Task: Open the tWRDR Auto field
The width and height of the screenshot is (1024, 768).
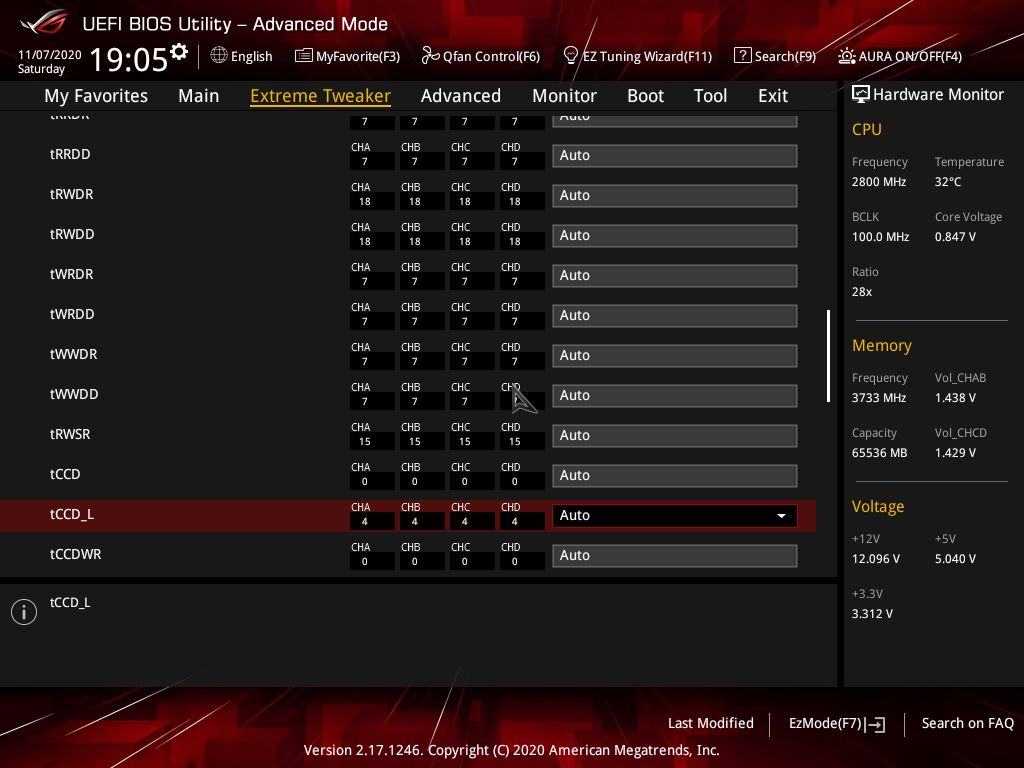Action: 675,276
